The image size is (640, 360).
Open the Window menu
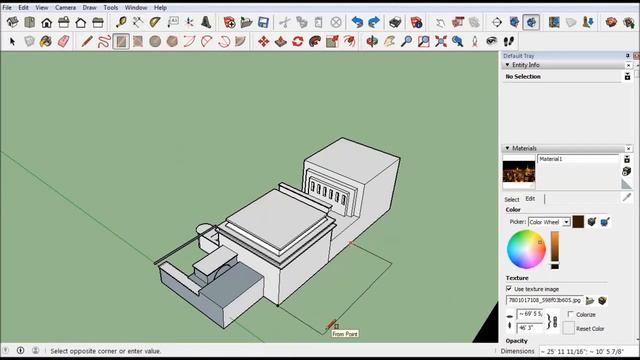[136, 7]
